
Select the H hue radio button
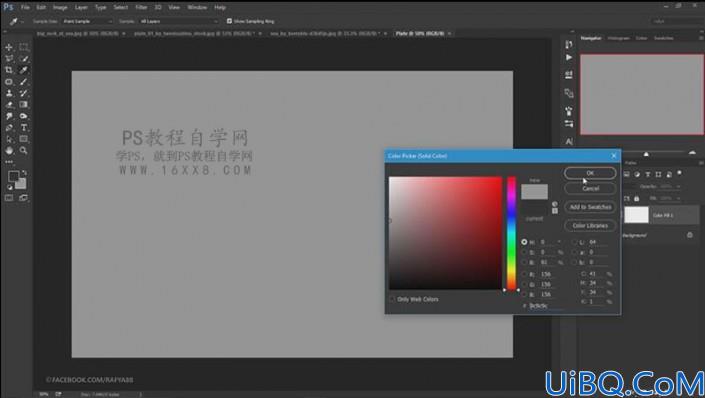coord(524,242)
